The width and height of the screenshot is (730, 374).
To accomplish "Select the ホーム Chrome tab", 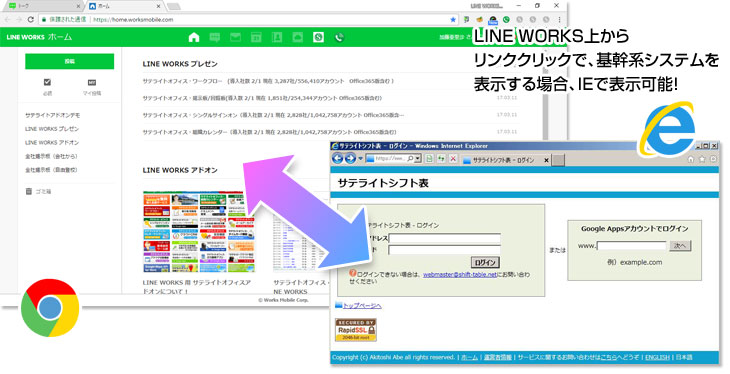I will click(126, 7).
